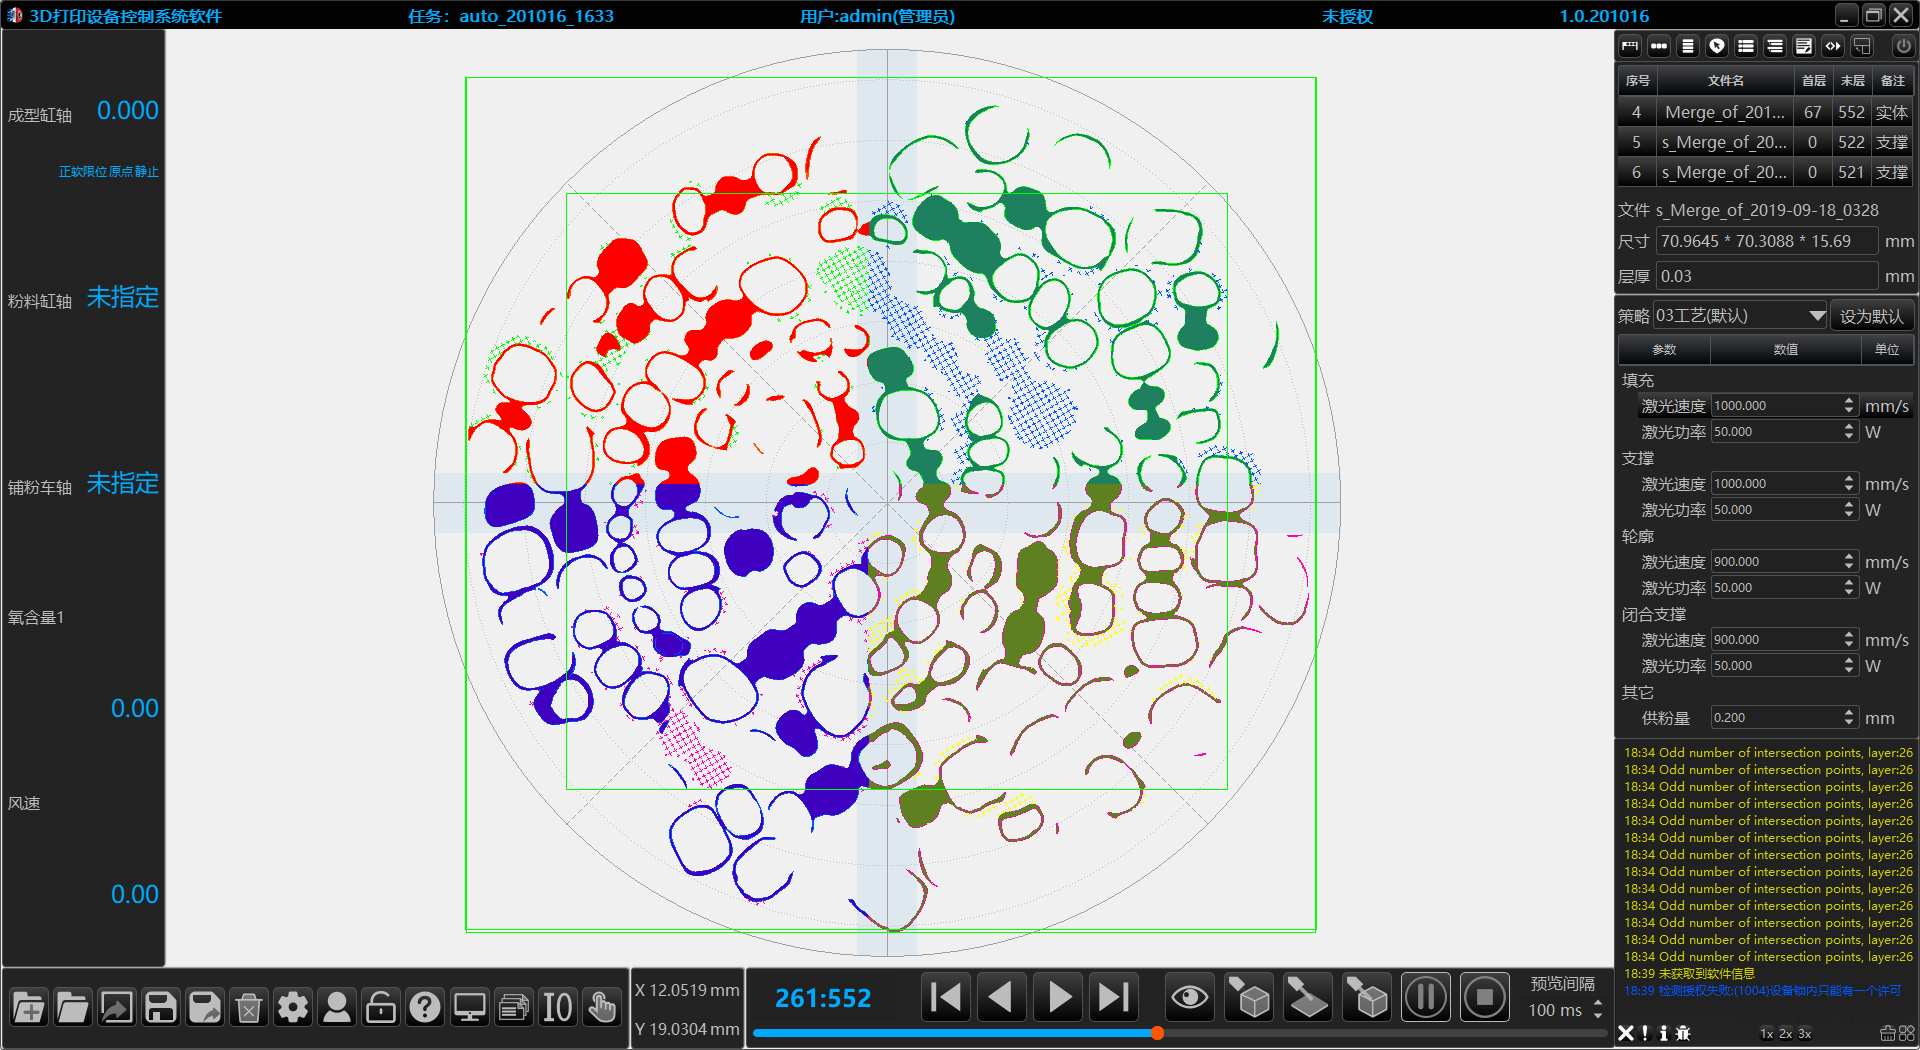Click the open padlock icon
Image resolution: width=1920 pixels, height=1050 pixels.
pos(381,1007)
